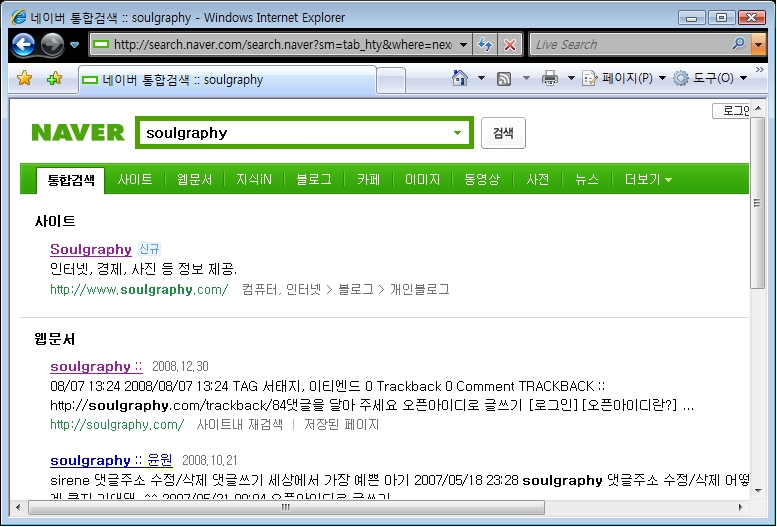Switch to the 이미지 tab
777x527 pixels.
tap(423, 179)
